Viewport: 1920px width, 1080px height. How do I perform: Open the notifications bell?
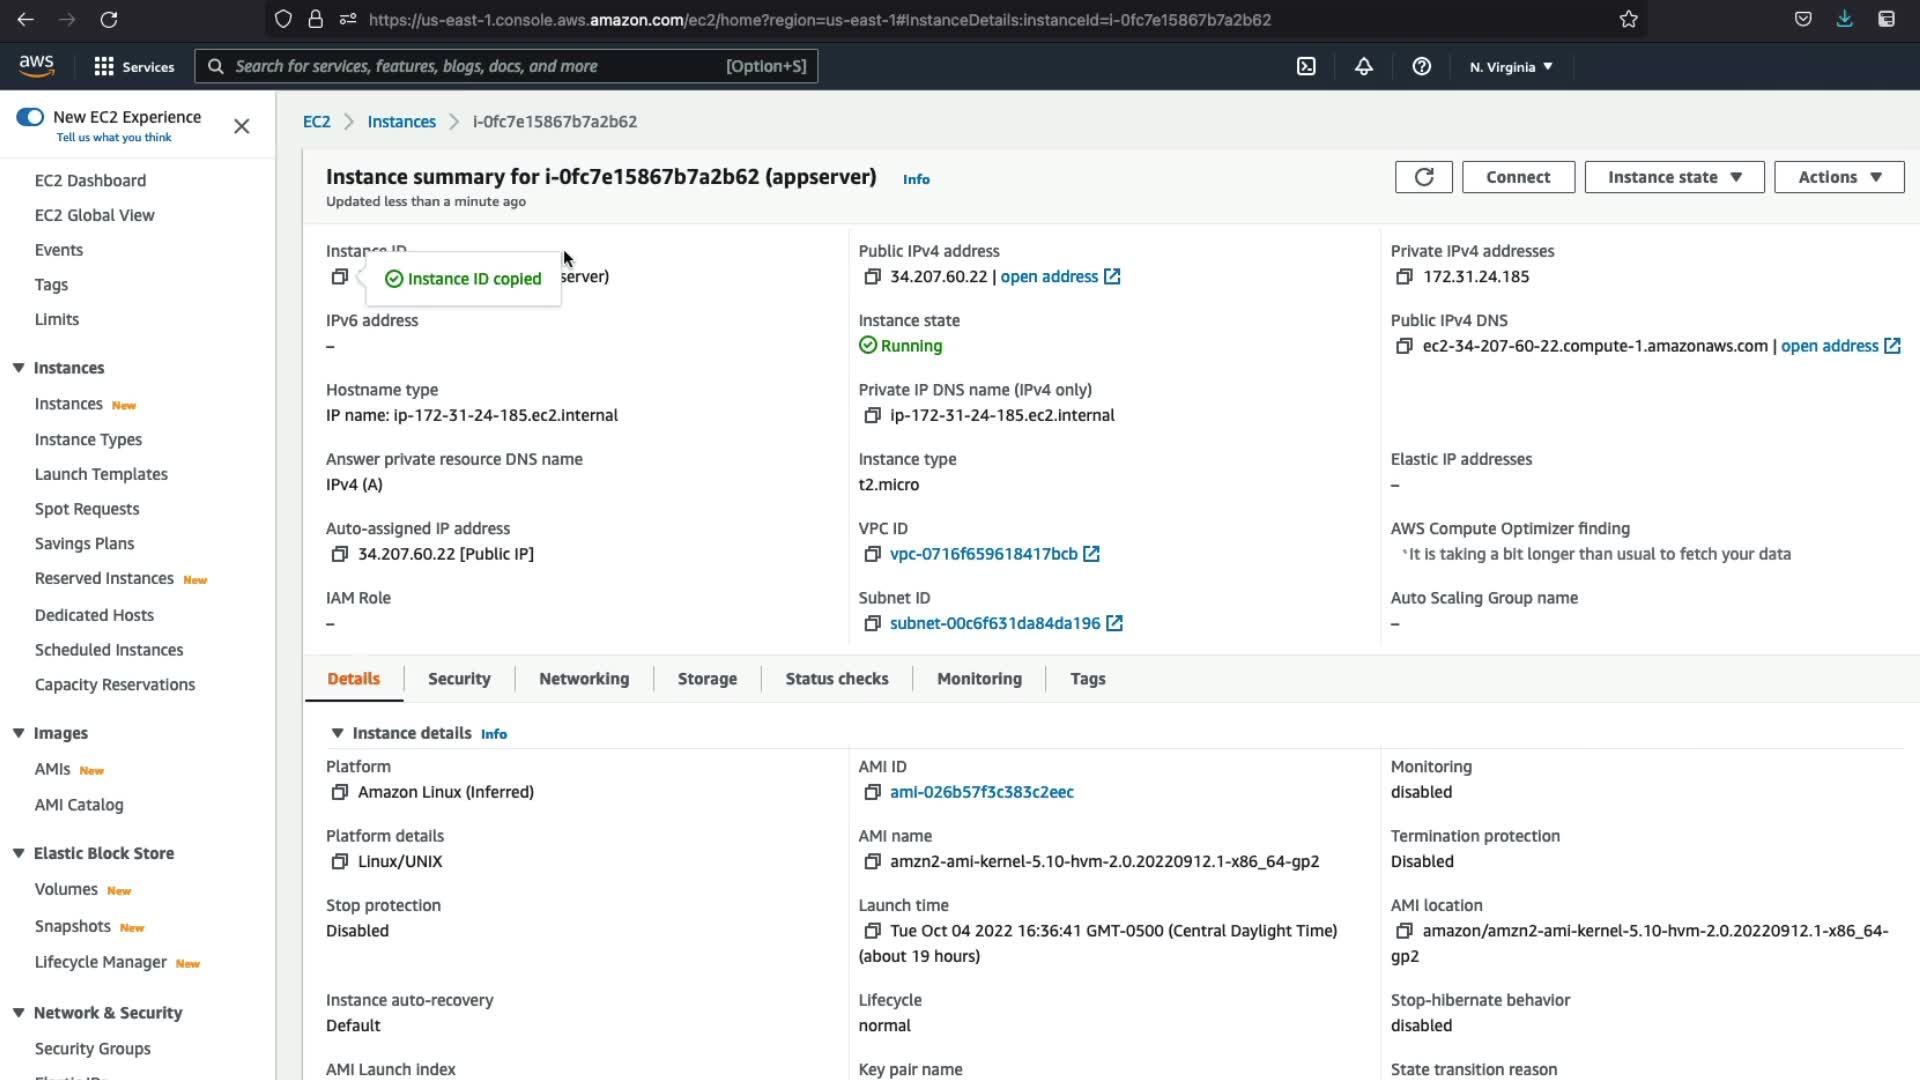tap(1363, 67)
